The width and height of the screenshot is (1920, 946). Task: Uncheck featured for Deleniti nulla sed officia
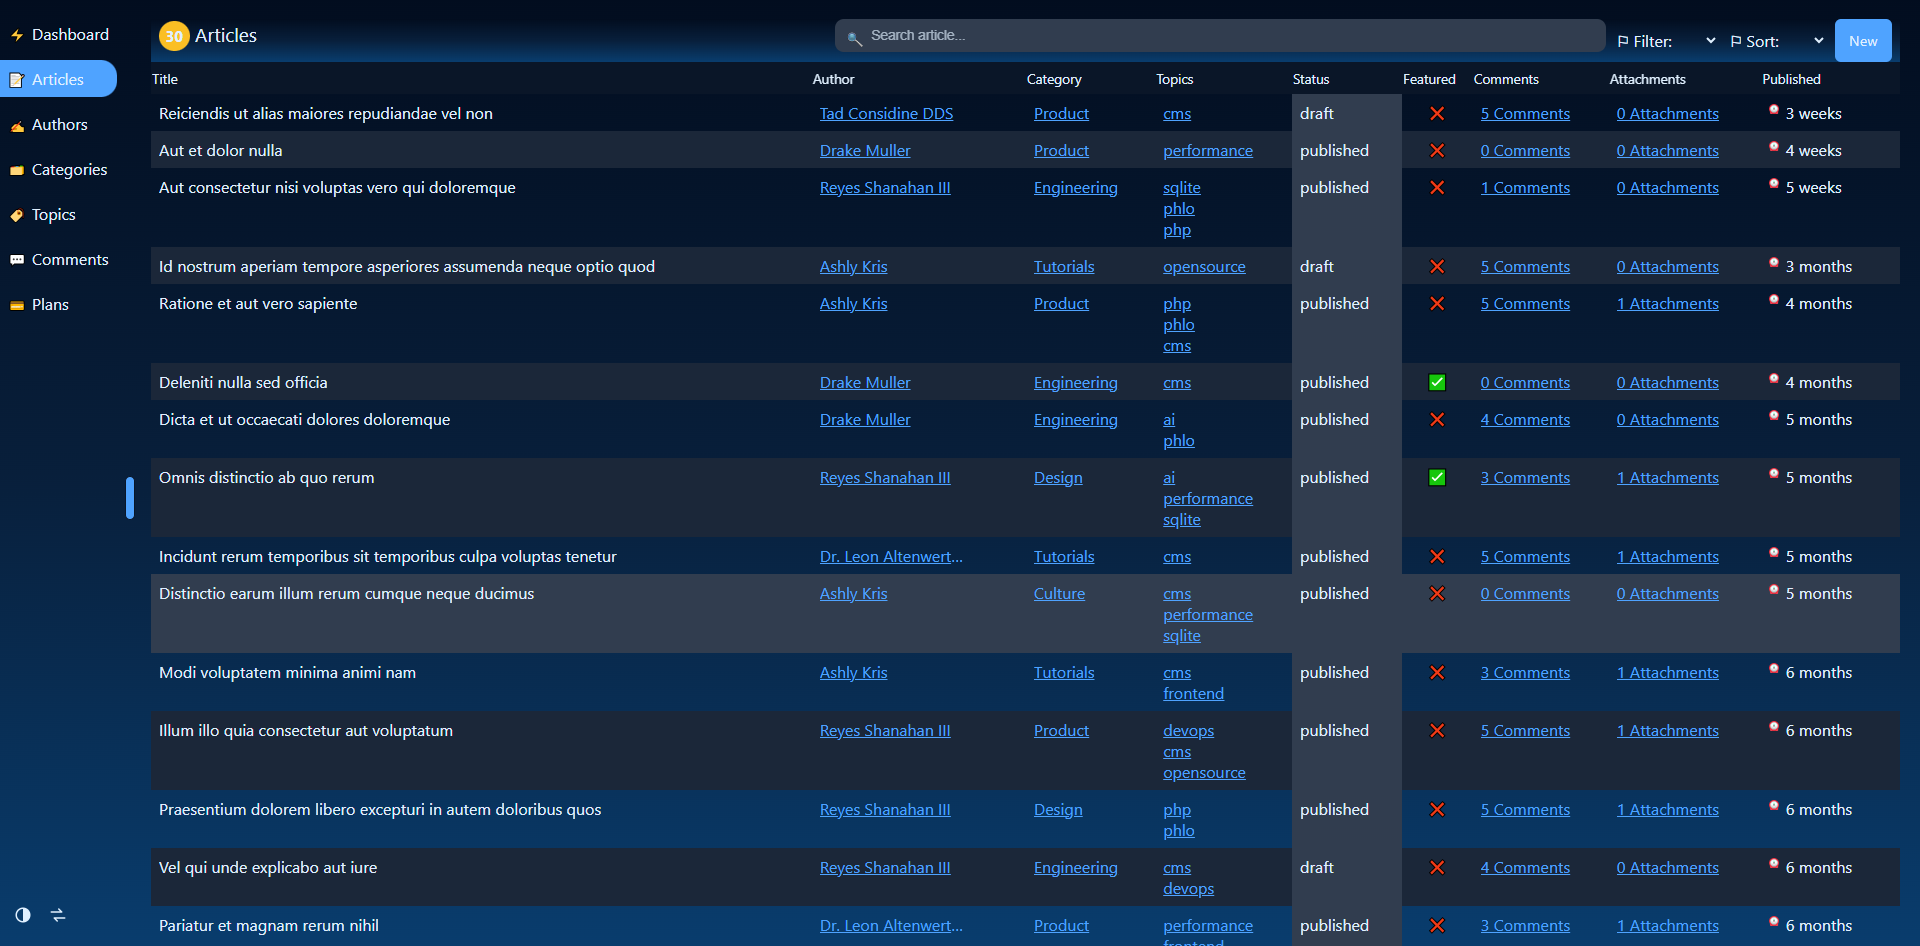(x=1437, y=383)
